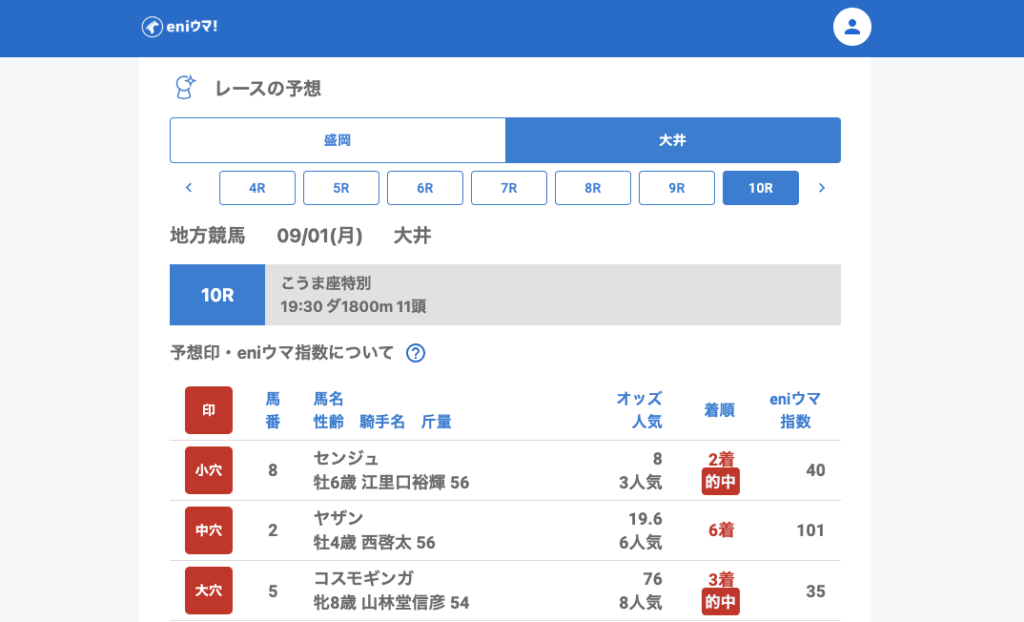The width and height of the screenshot is (1024, 622).
Task: Switch to the 盛岡 racecourse tab
Action: 337,140
